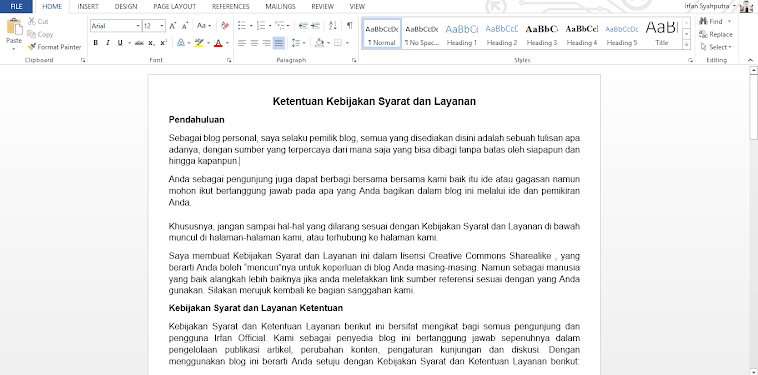Apply shading paint bucket

[319, 43]
